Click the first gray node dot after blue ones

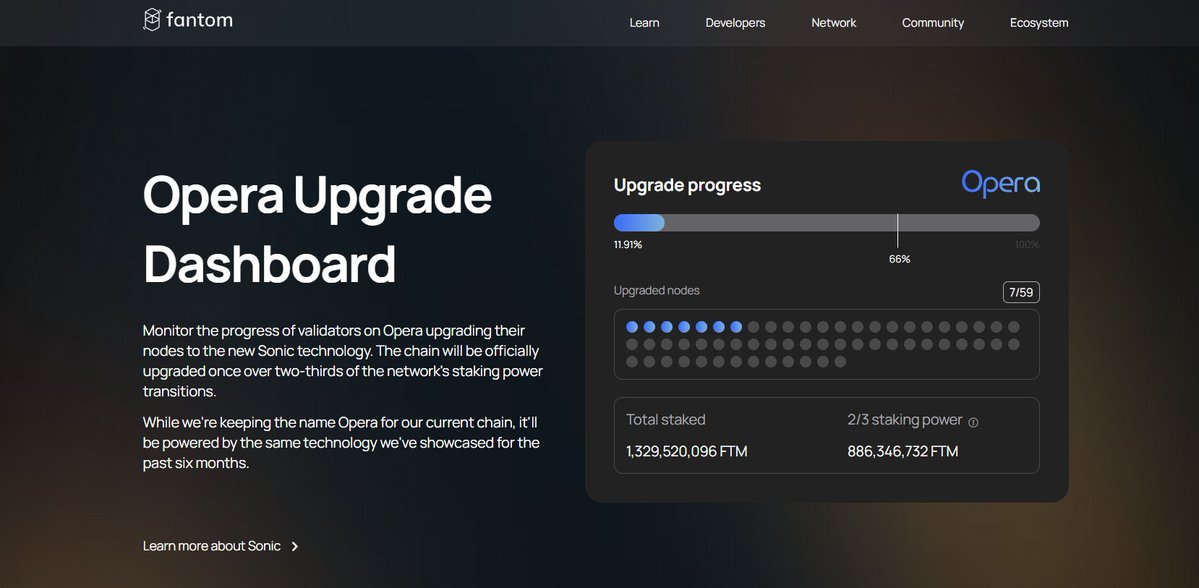pos(753,326)
